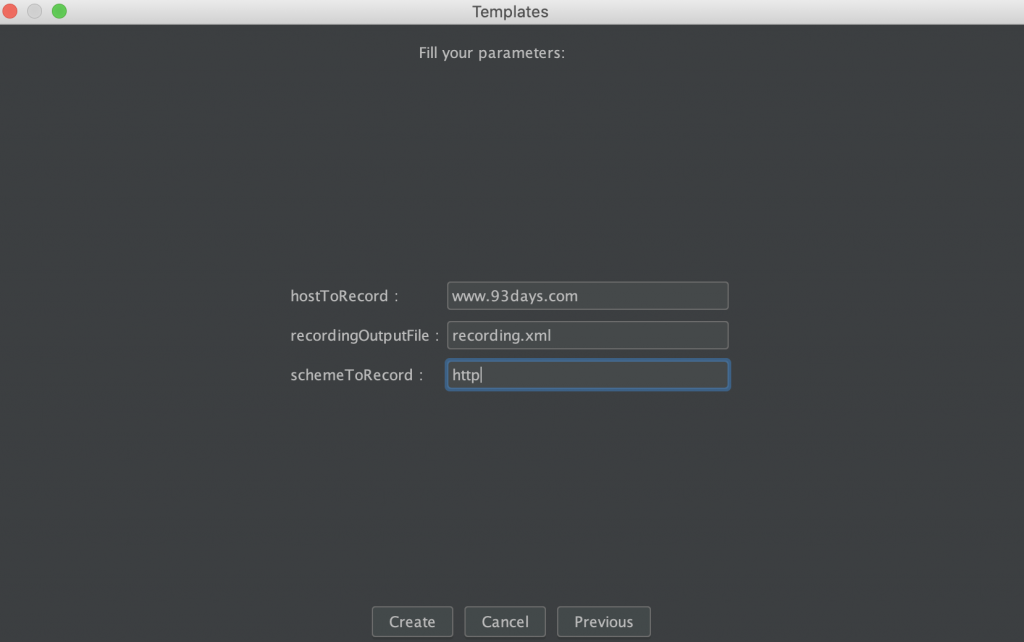
Task: Maximize the window using the green button
Action: (x=59, y=11)
